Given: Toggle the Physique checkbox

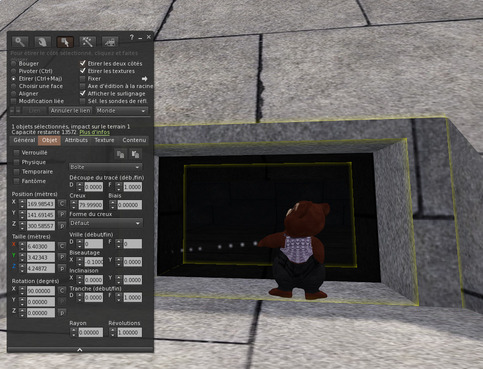Looking at the screenshot, I should click(16, 162).
